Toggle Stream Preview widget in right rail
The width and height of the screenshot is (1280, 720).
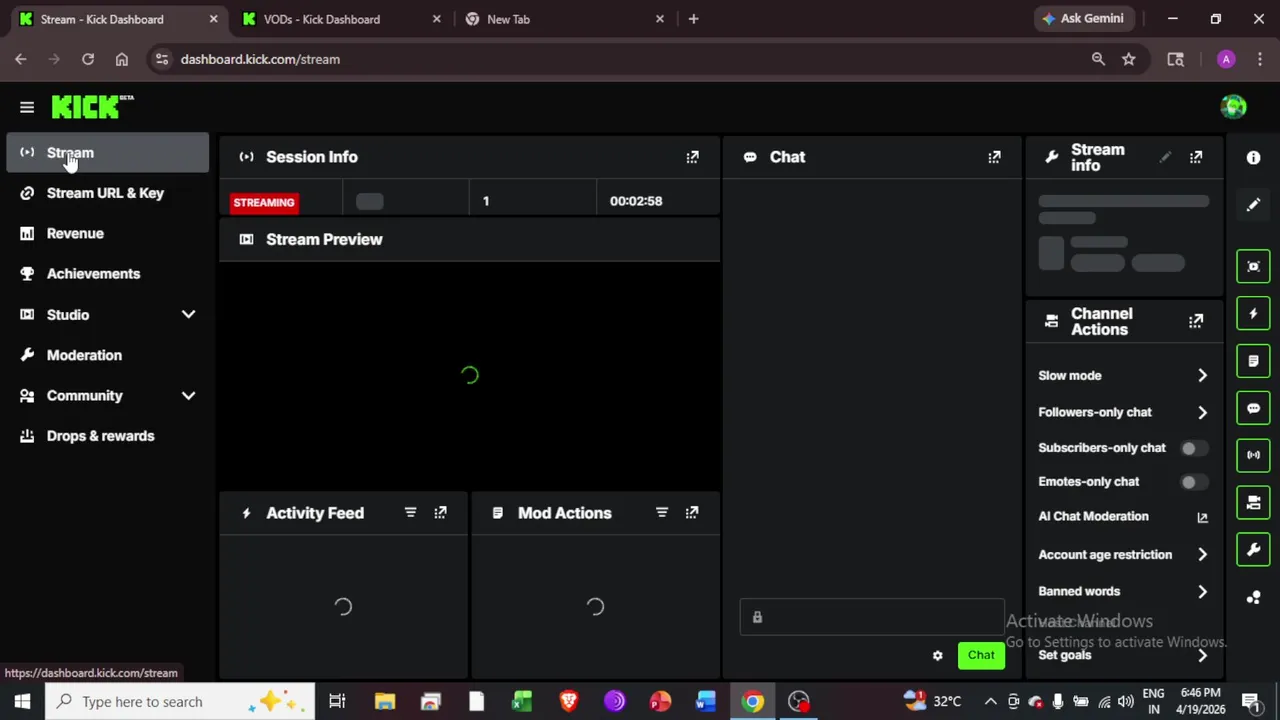[x=1253, y=267]
